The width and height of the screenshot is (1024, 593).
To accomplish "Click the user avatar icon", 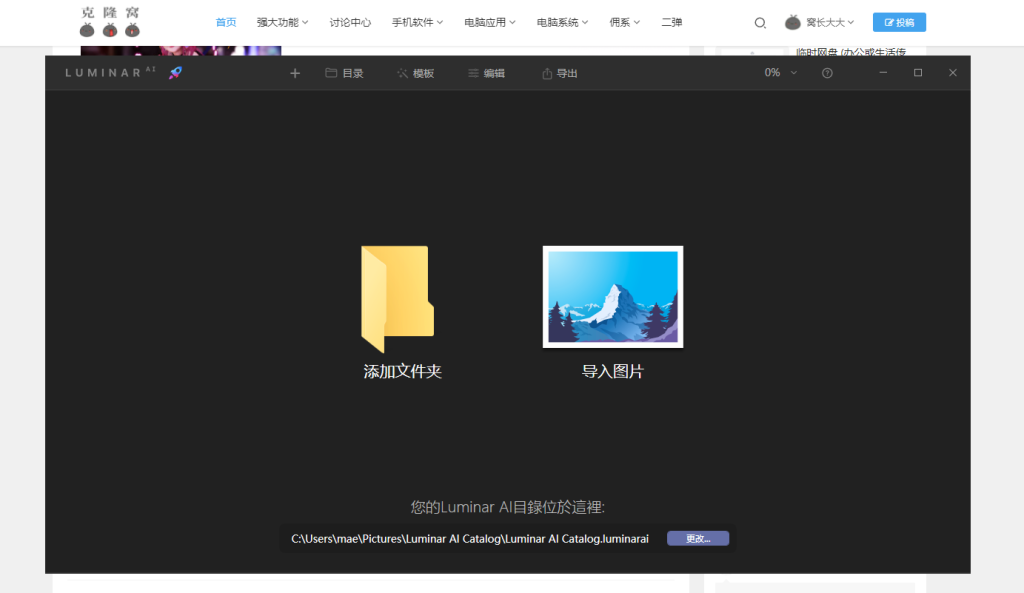I will (793, 22).
